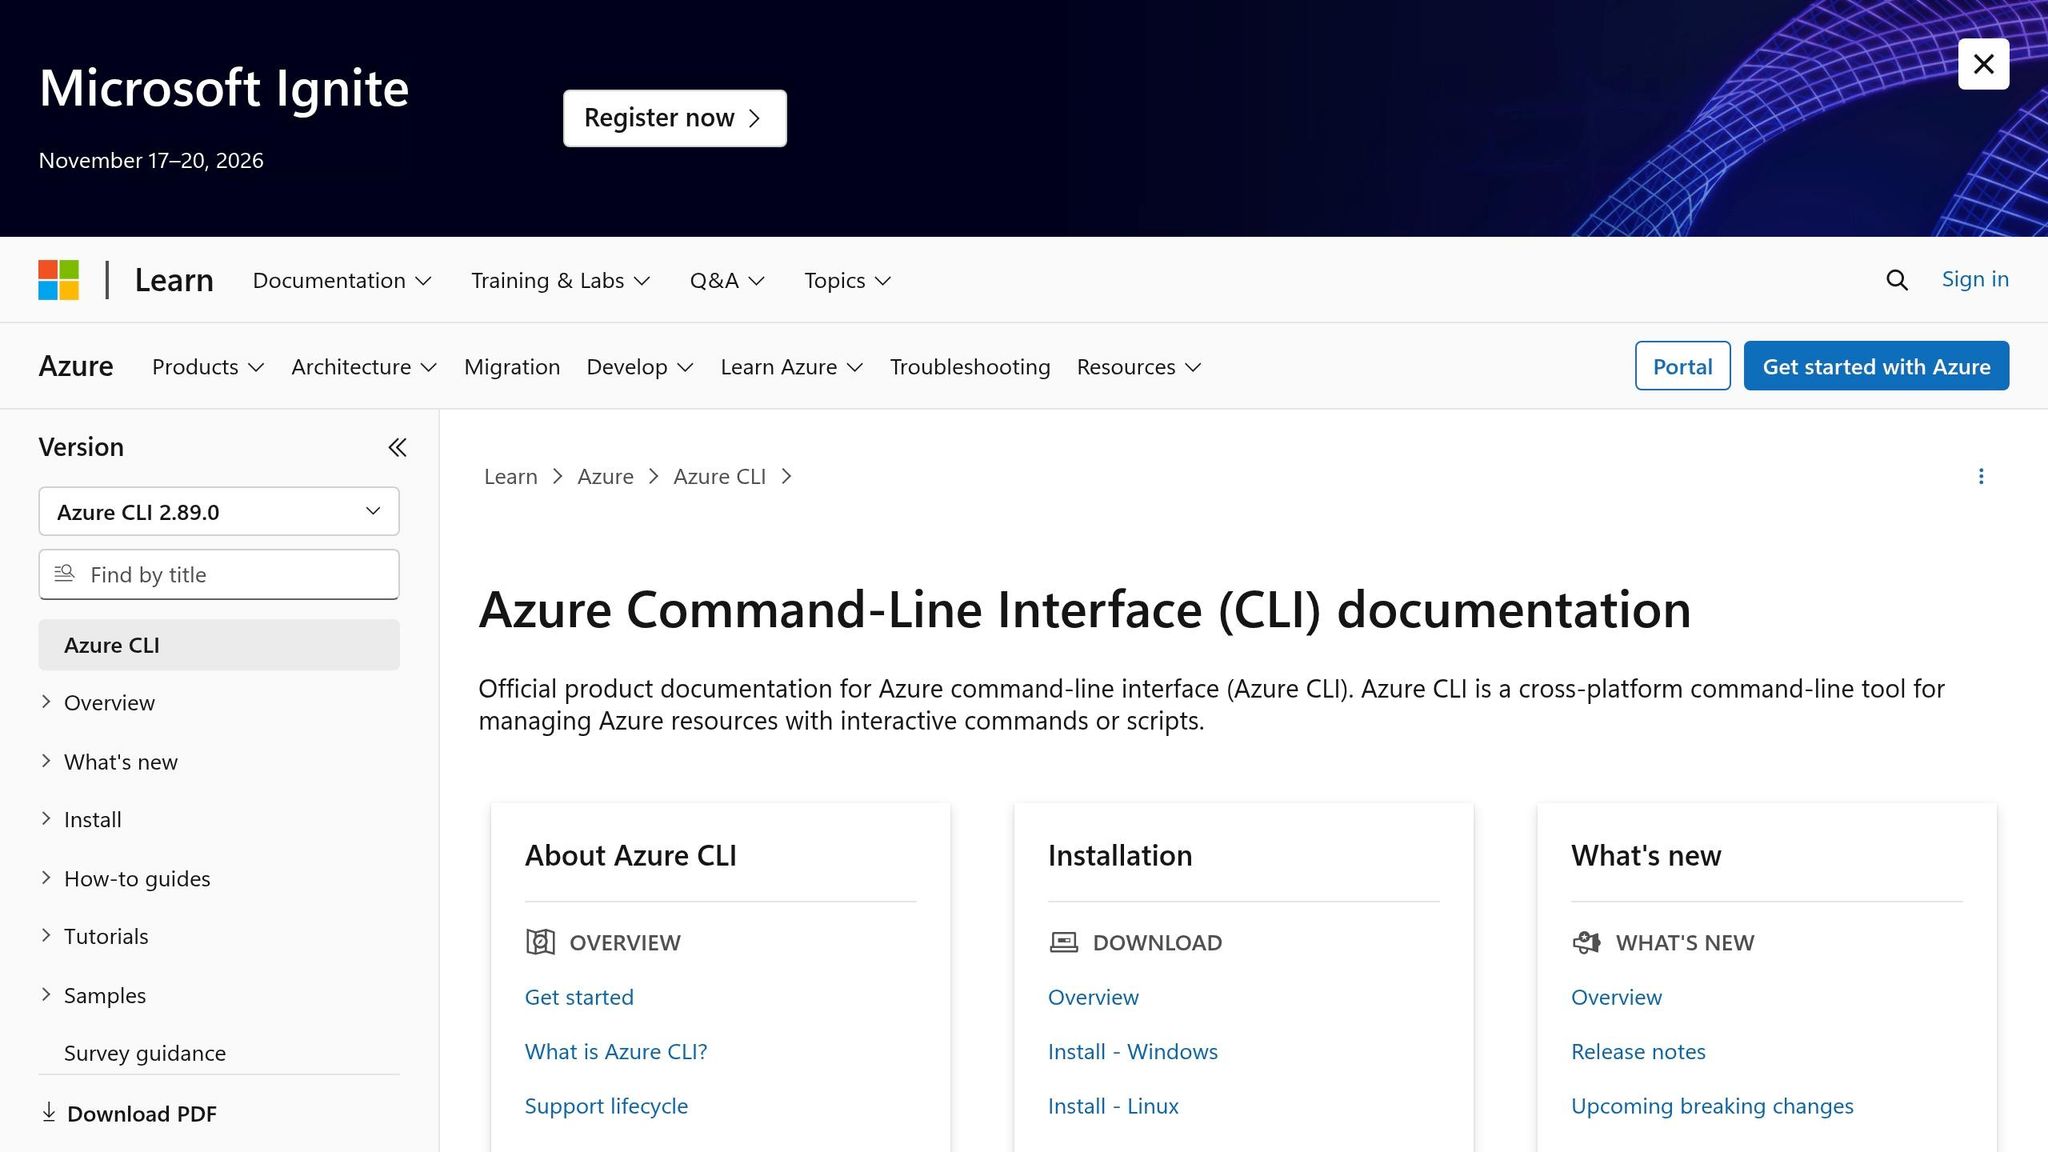
Task: Expand the Develop menu
Action: (x=640, y=367)
